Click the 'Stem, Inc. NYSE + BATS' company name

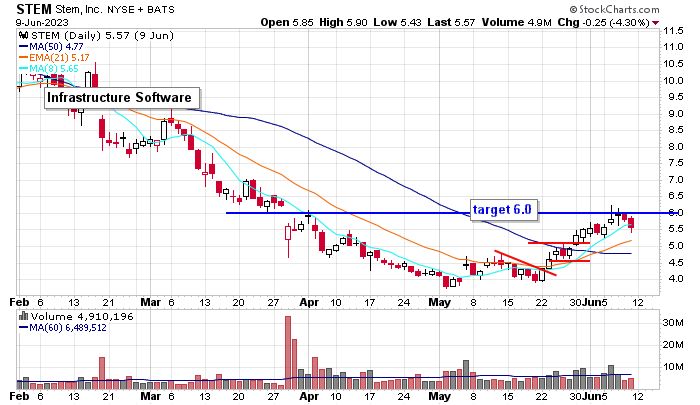click(115, 9)
